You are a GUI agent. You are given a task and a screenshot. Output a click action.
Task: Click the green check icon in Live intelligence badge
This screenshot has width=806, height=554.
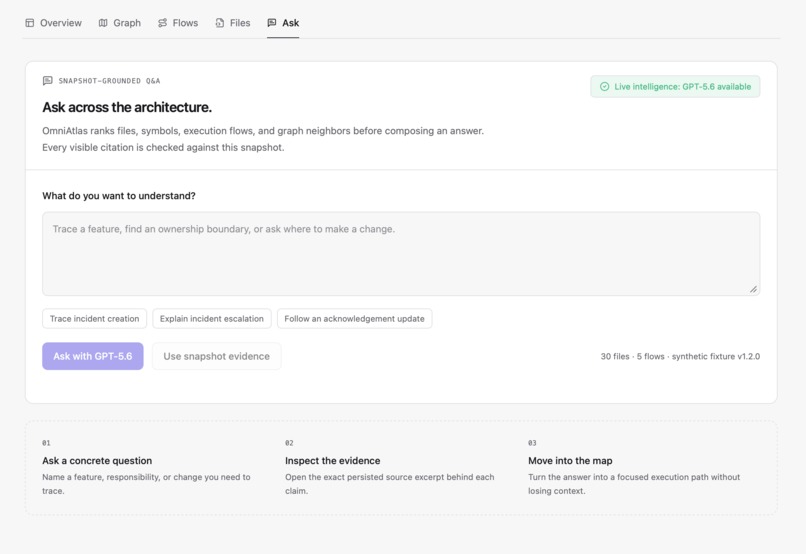coord(604,87)
